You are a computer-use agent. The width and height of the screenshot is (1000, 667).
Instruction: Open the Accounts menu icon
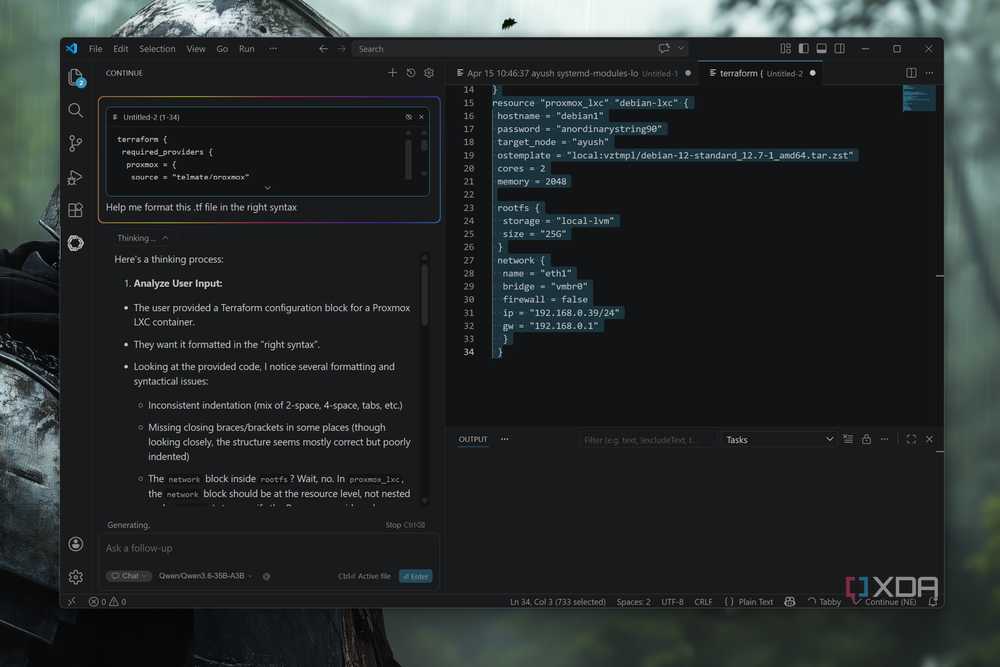pyautogui.click(x=75, y=543)
